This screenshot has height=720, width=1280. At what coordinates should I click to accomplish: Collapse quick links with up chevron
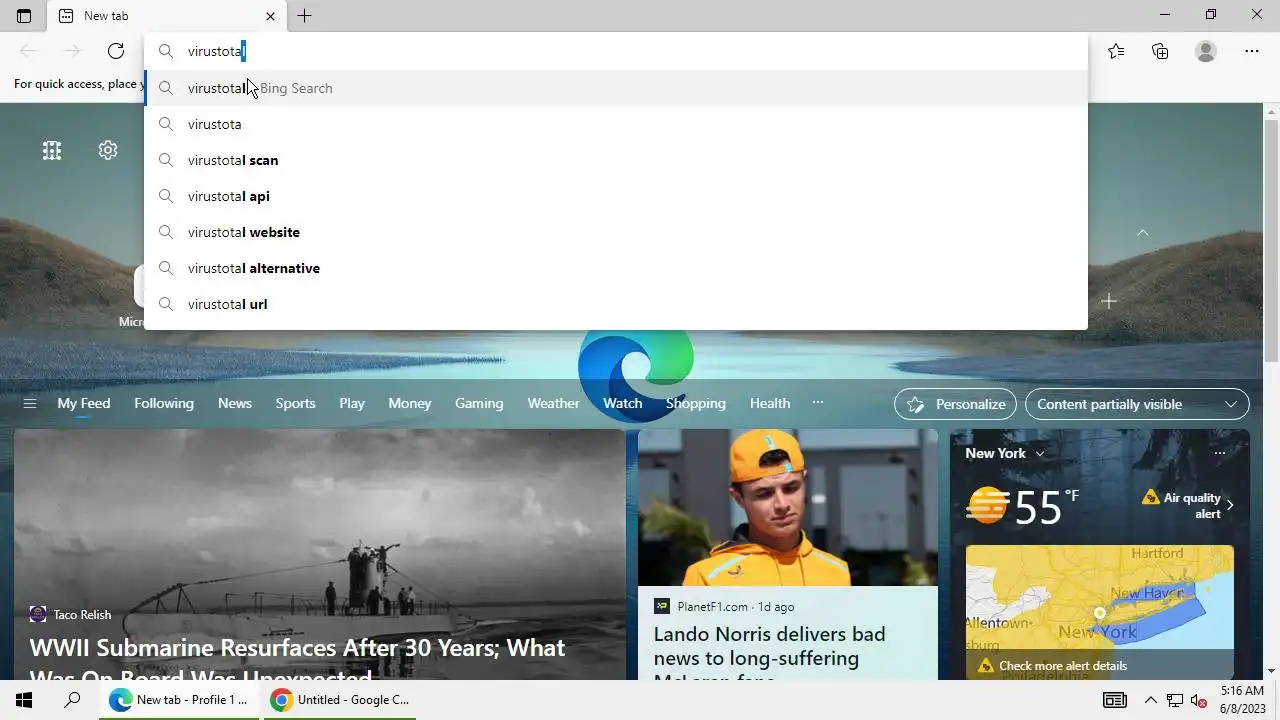pos(1142,233)
